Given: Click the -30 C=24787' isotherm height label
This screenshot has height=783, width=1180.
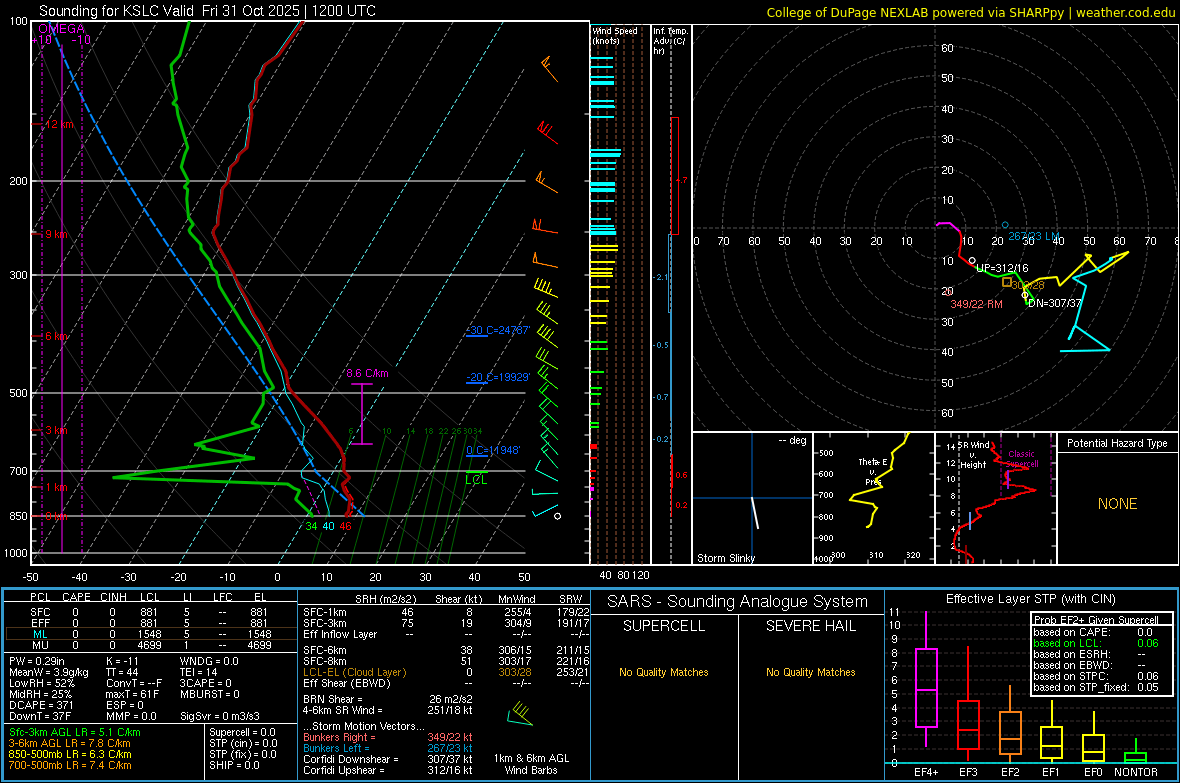Looking at the screenshot, I should point(497,331).
